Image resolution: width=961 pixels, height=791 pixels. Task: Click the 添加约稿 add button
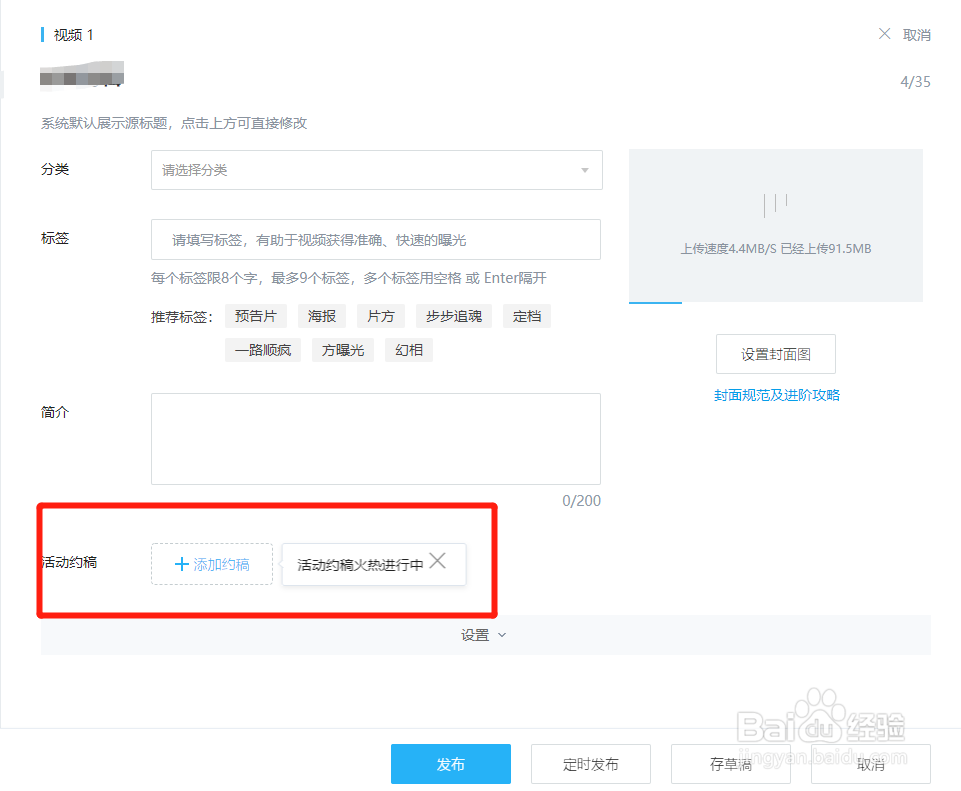click(x=212, y=564)
